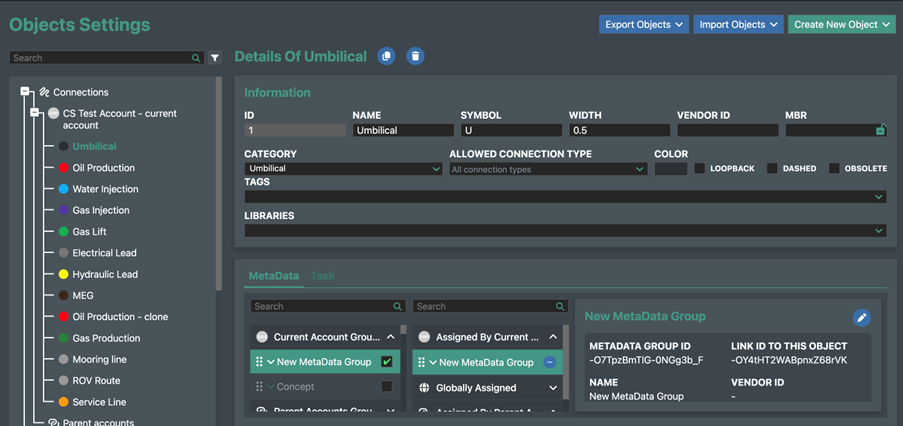
Task: Enable the Loopback checkbox
Action: pyautogui.click(x=700, y=169)
